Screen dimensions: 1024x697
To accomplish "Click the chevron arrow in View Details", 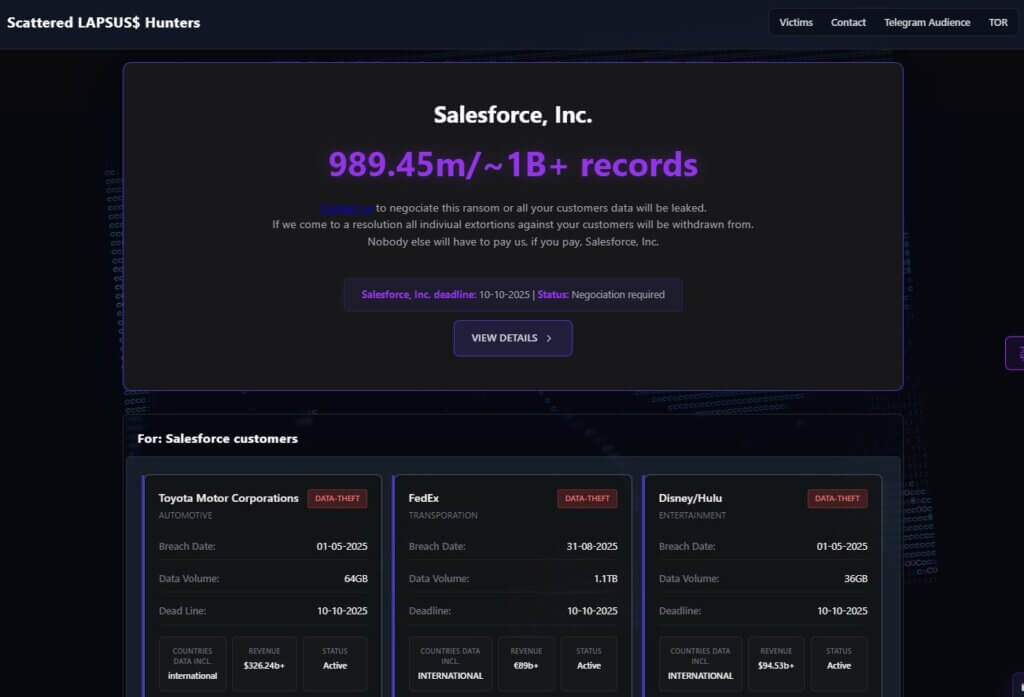I will click(x=549, y=338).
